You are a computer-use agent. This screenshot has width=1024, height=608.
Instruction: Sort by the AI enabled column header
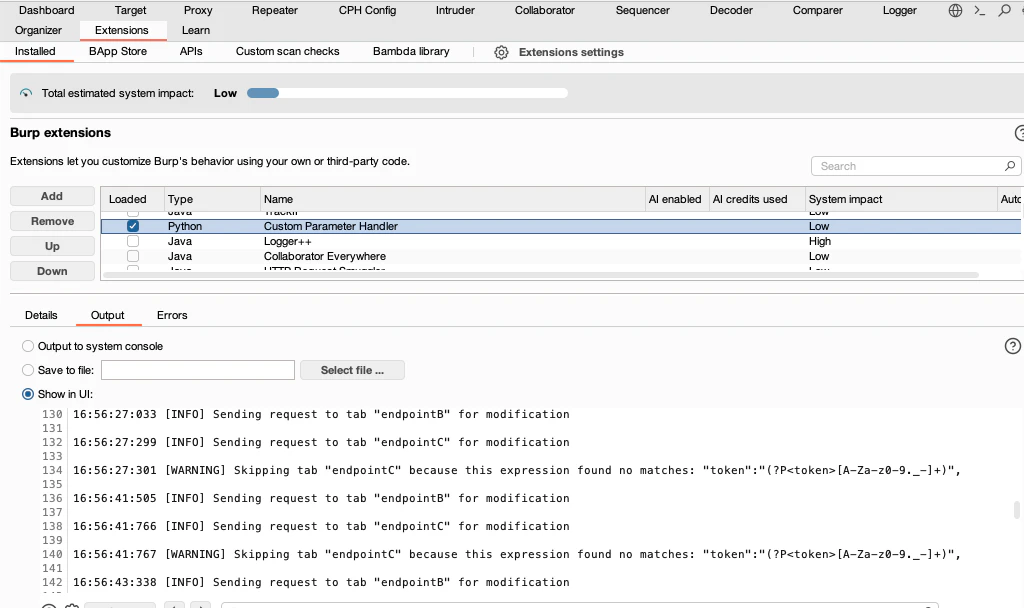[x=677, y=199]
